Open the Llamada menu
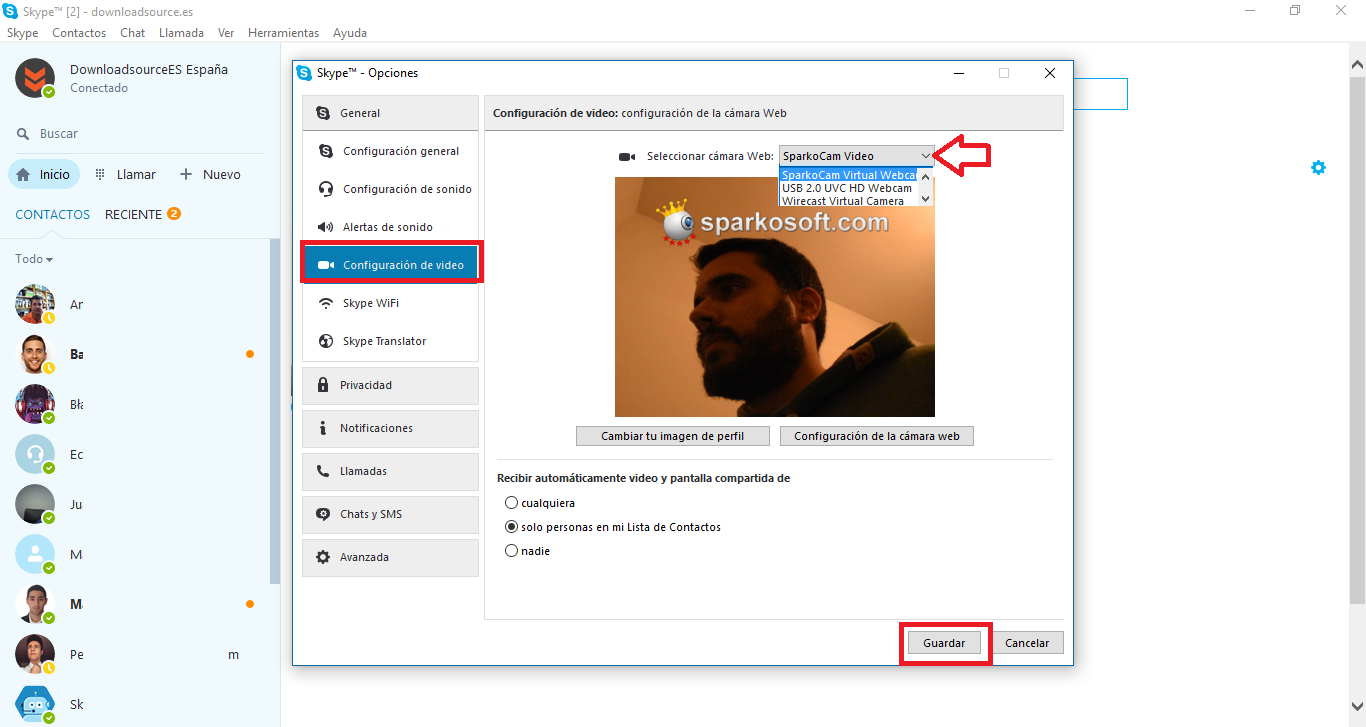Screen dimensions: 1366x727 click(x=181, y=33)
